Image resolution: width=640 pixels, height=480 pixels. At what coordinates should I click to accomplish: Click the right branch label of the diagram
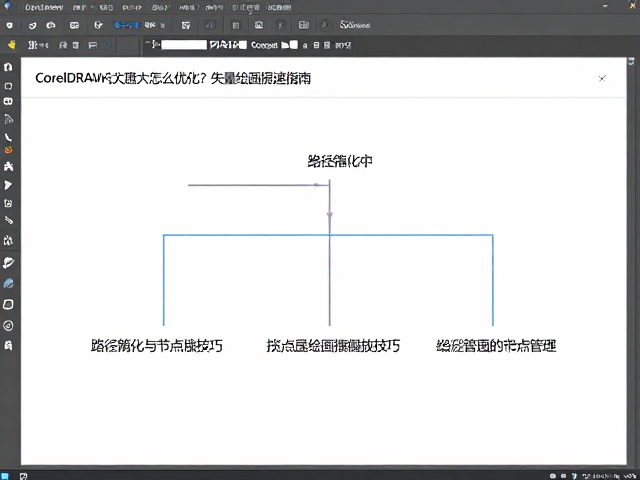496,346
